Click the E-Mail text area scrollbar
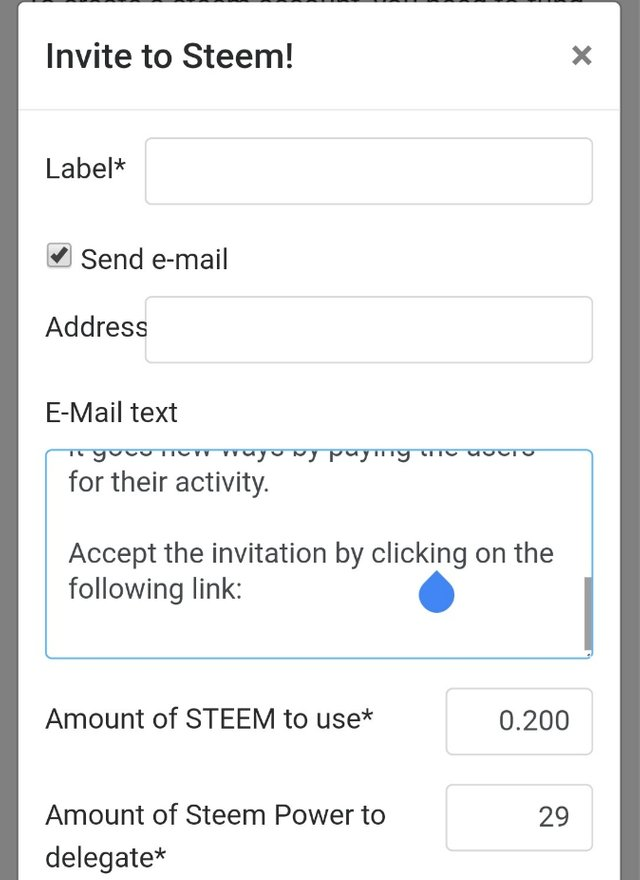The height and width of the screenshot is (880, 640). coord(587,610)
